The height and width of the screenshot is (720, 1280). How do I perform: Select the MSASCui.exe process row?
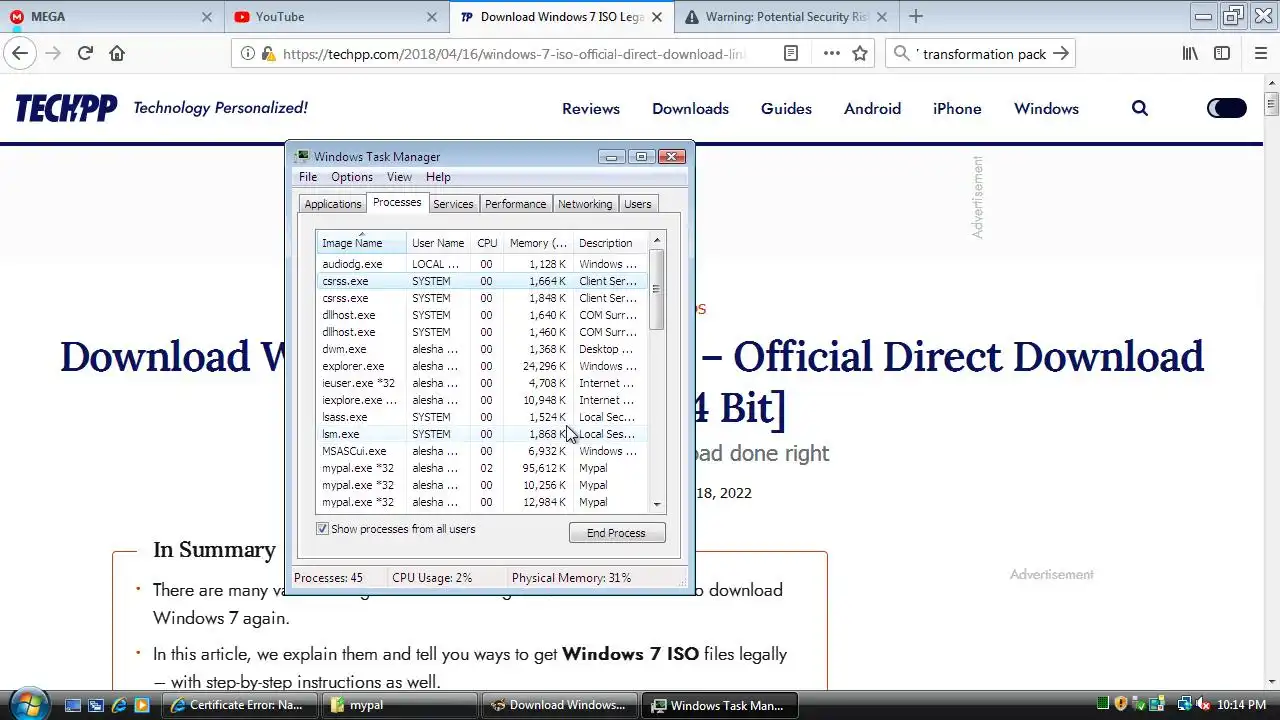click(482, 451)
